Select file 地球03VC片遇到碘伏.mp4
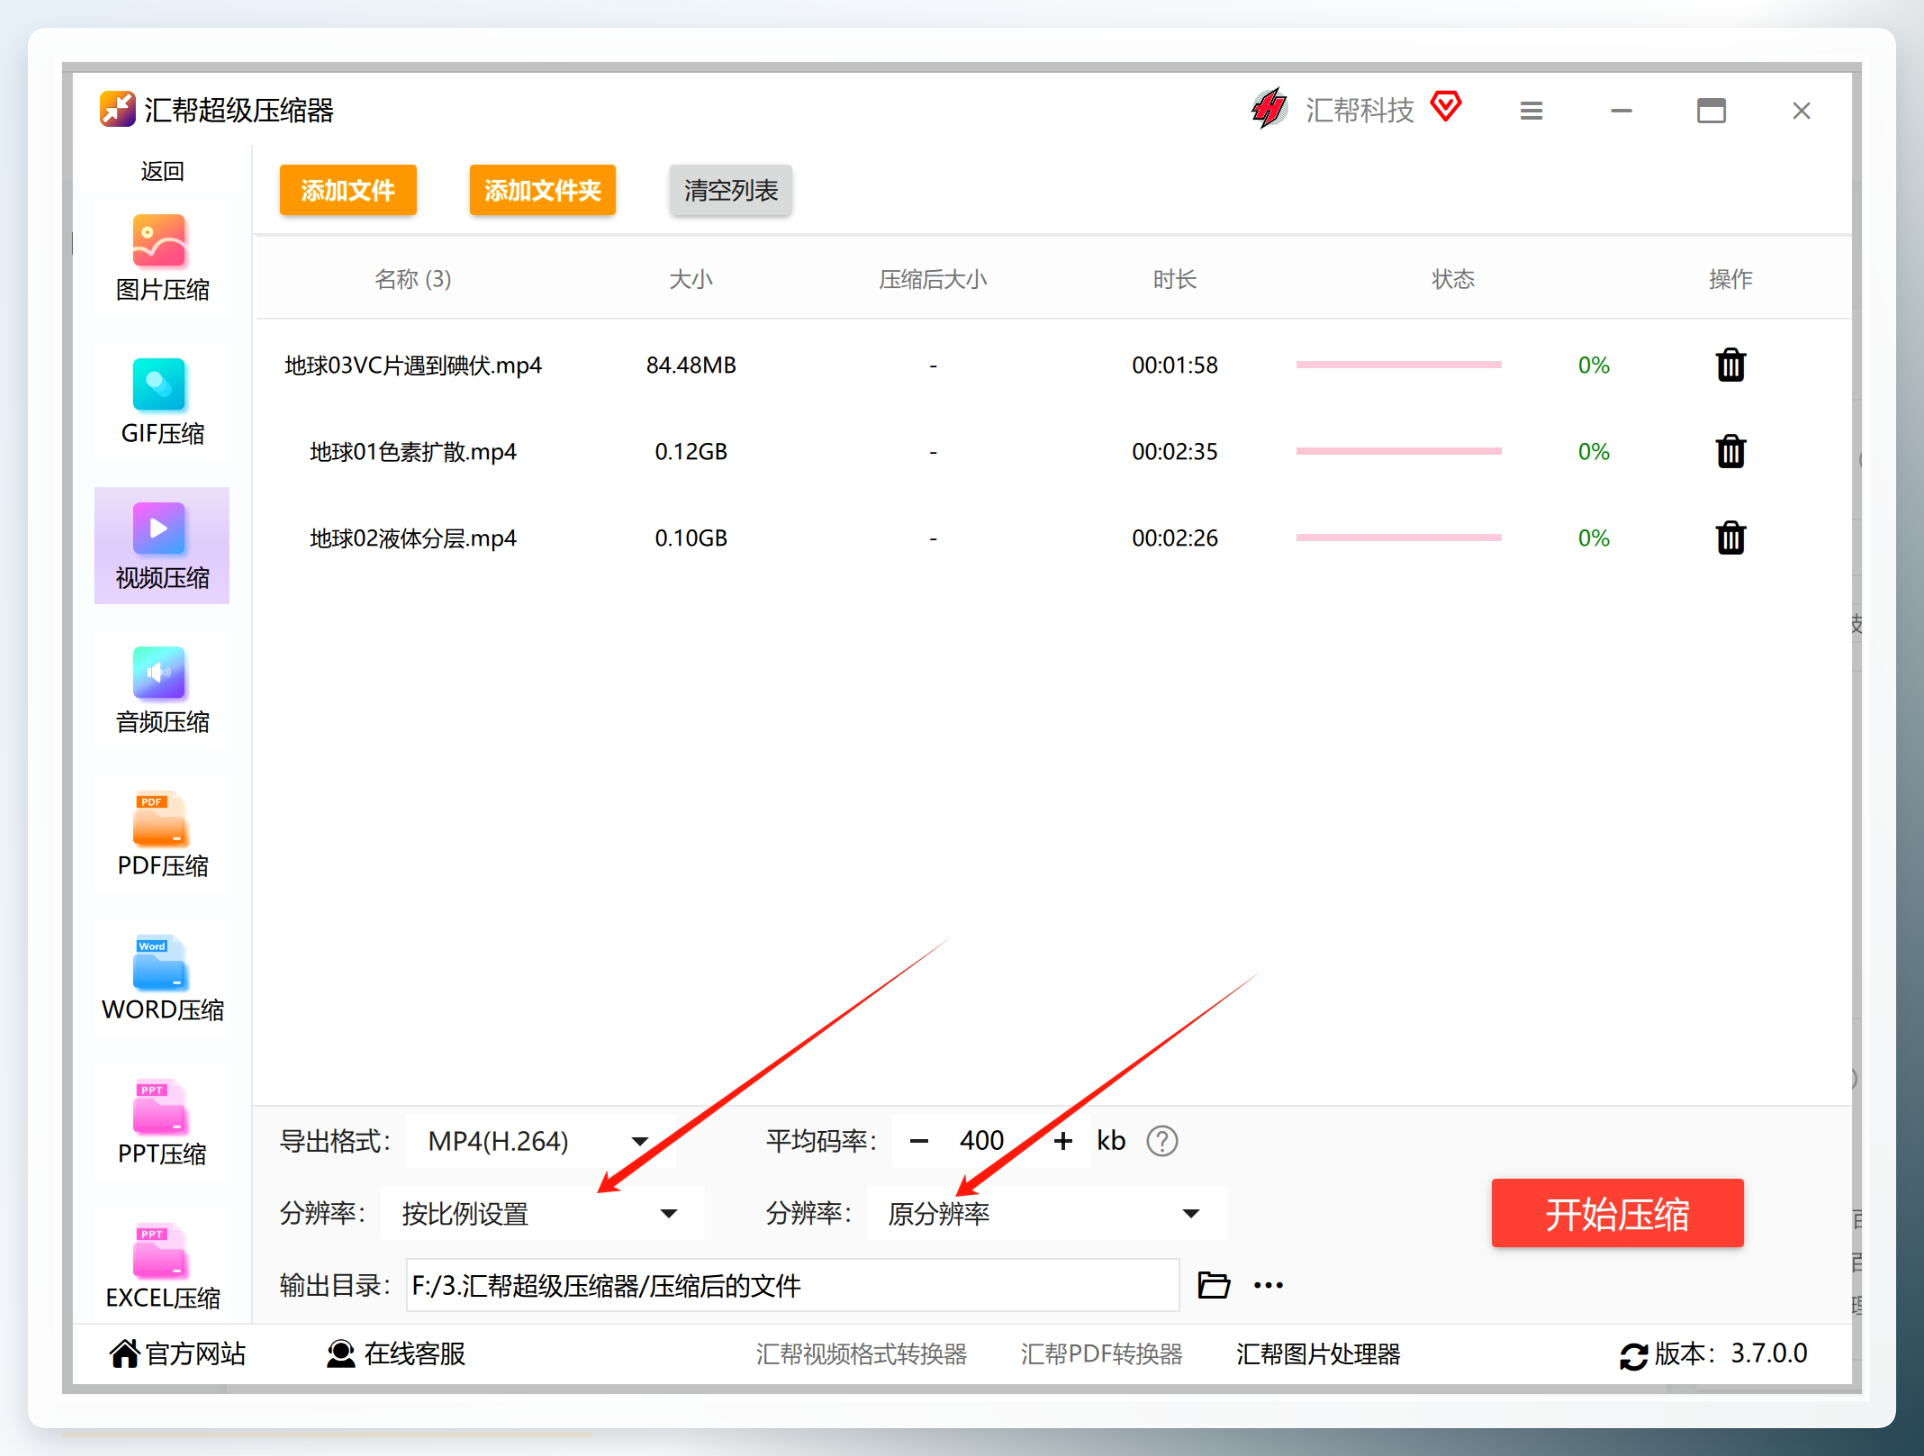This screenshot has width=1924, height=1456. tap(413, 365)
